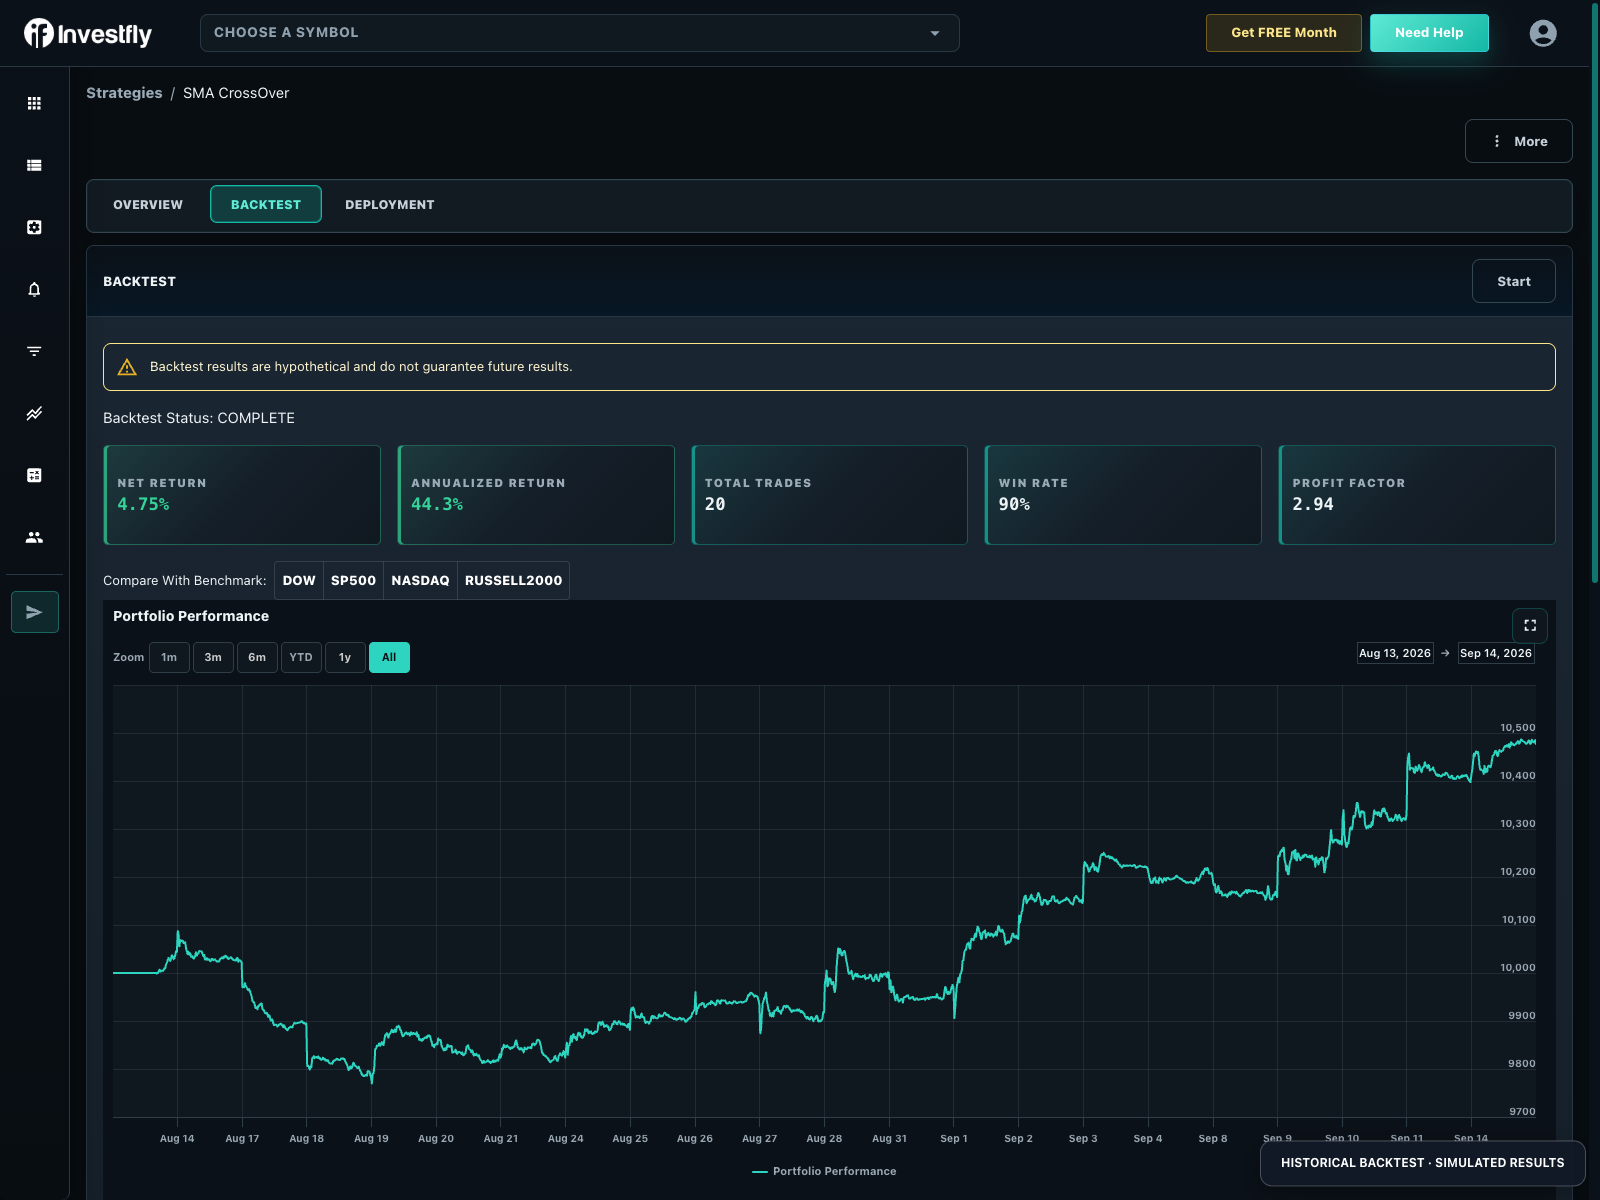This screenshot has height=1200, width=1600.
Task: Open the screener filter icon in sidebar
Action: 34,351
